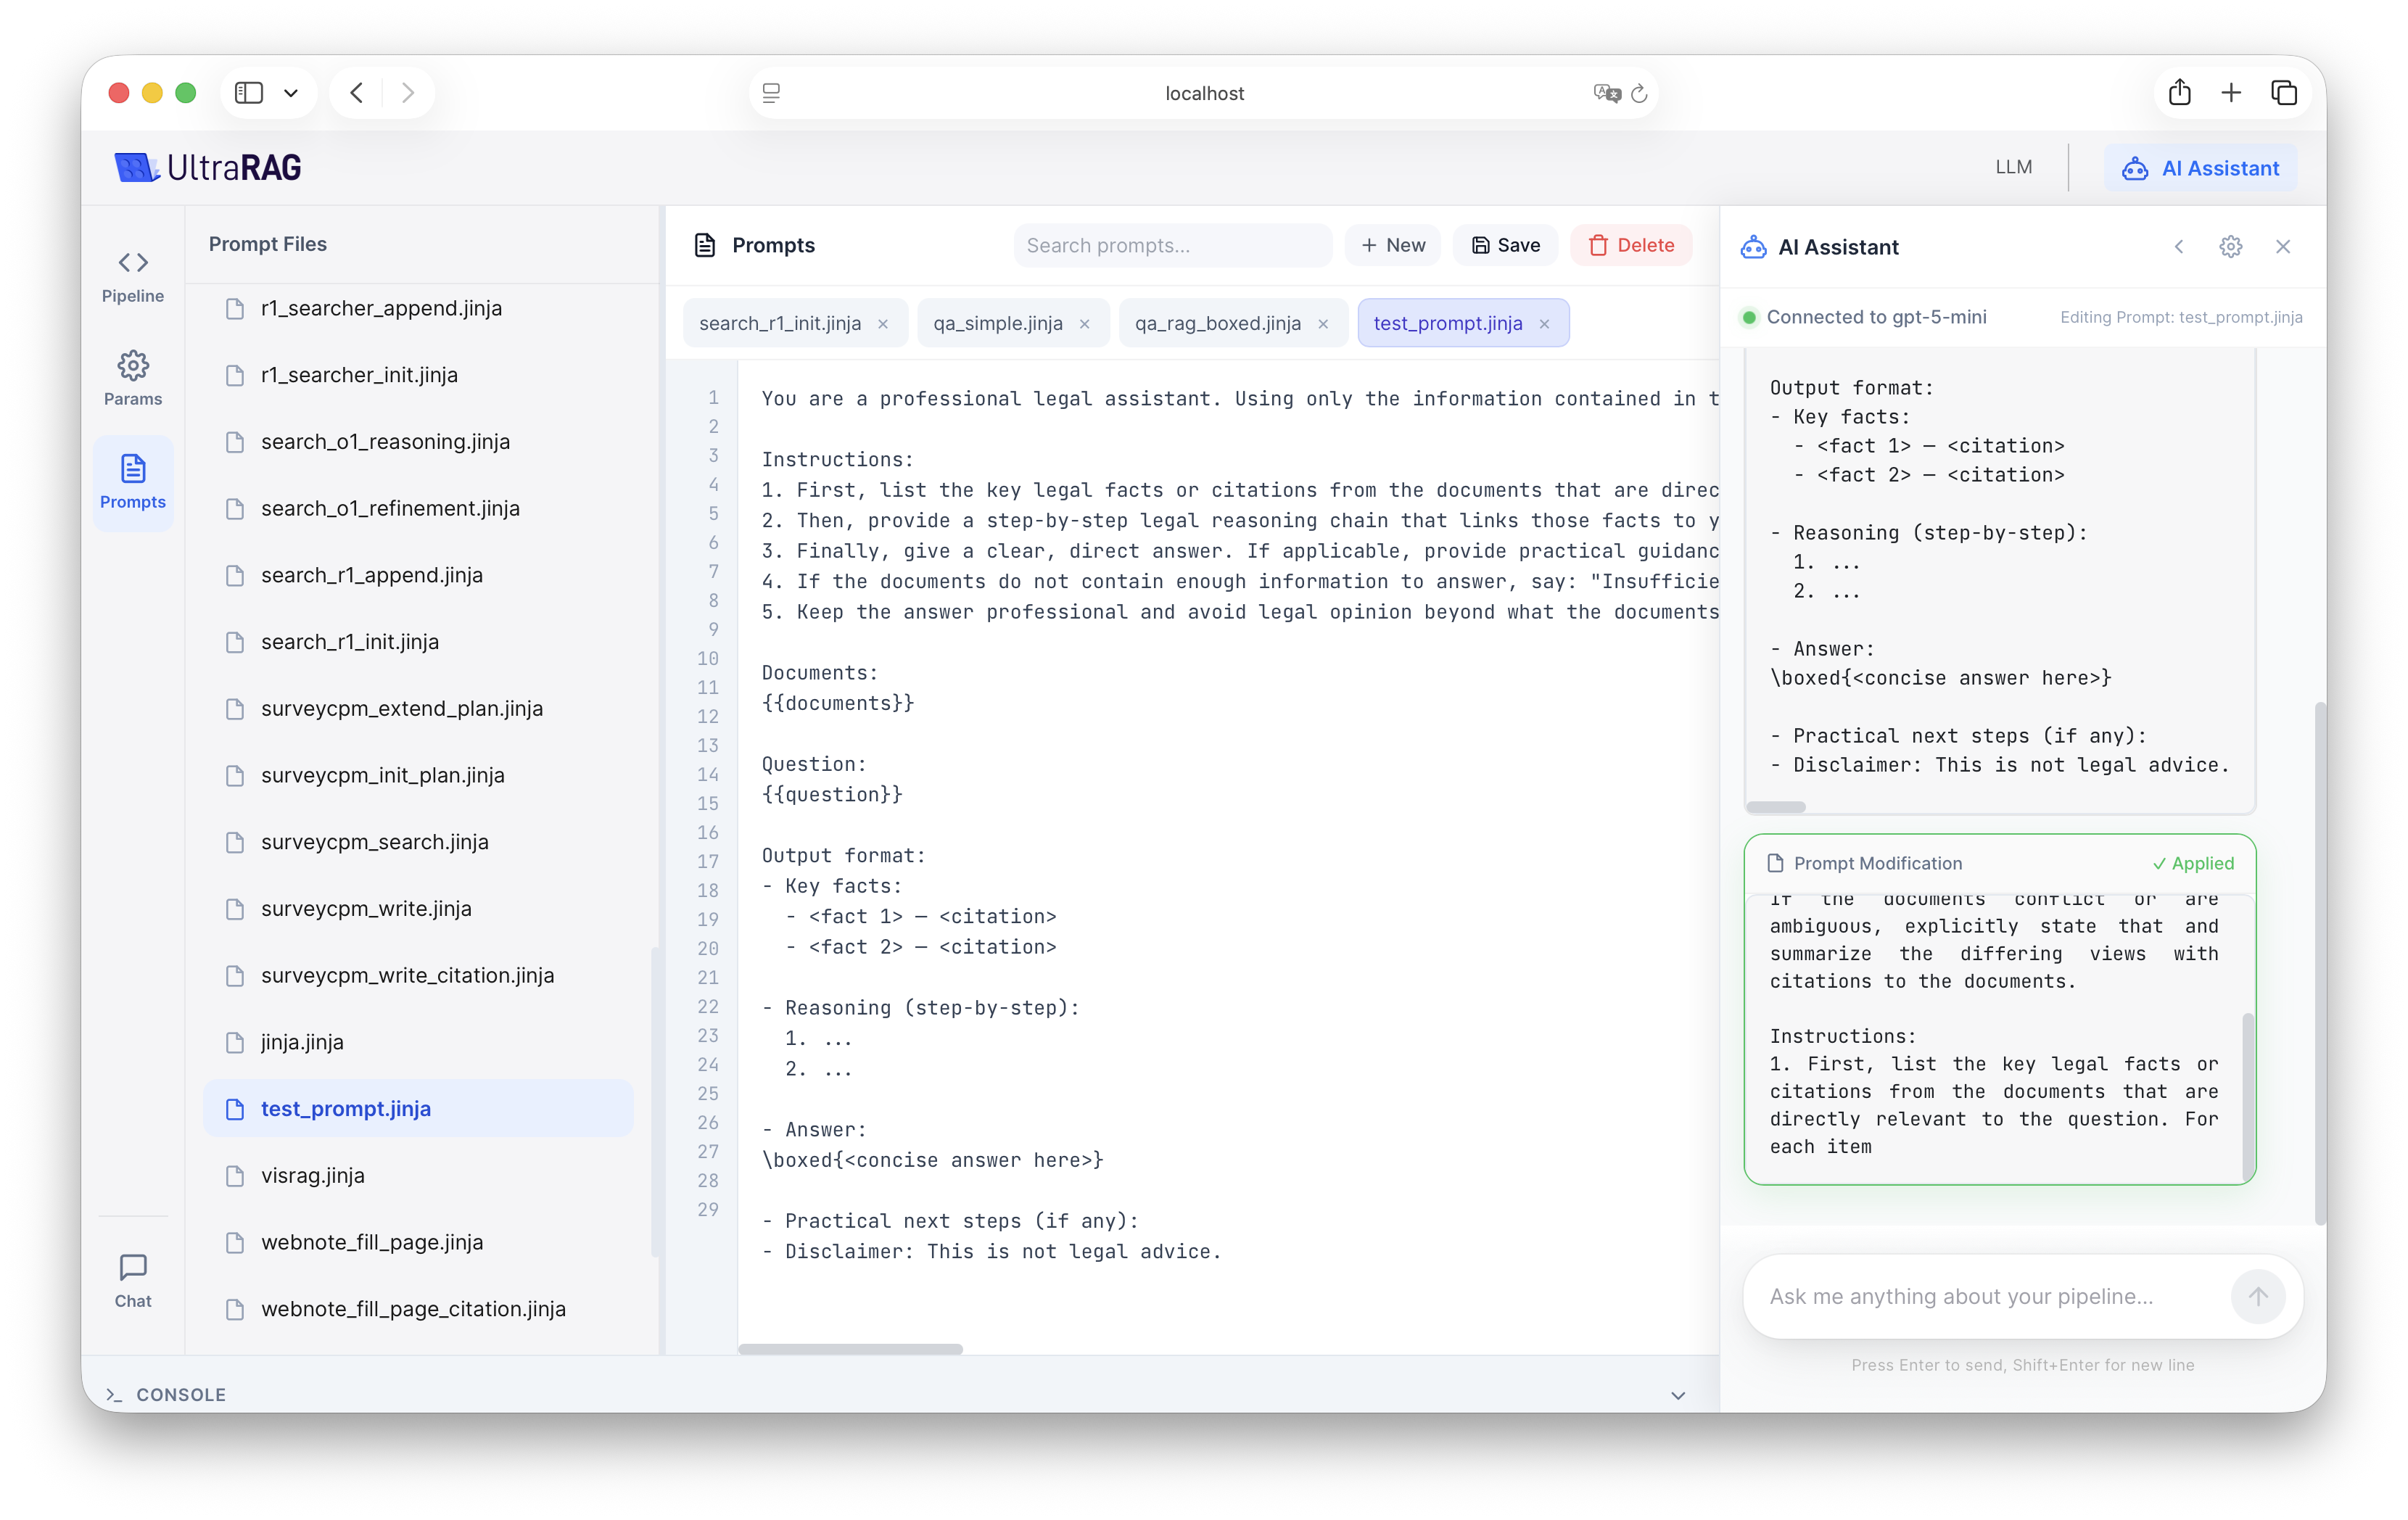Click the AI Assistant settings gear
The height and width of the screenshot is (1520, 2408).
tap(2230, 247)
